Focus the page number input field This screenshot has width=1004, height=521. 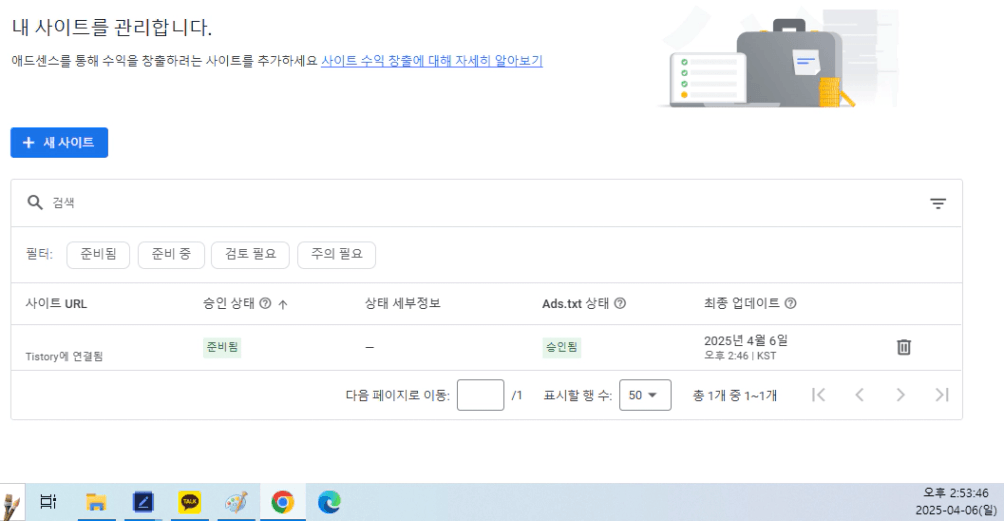[x=480, y=395]
